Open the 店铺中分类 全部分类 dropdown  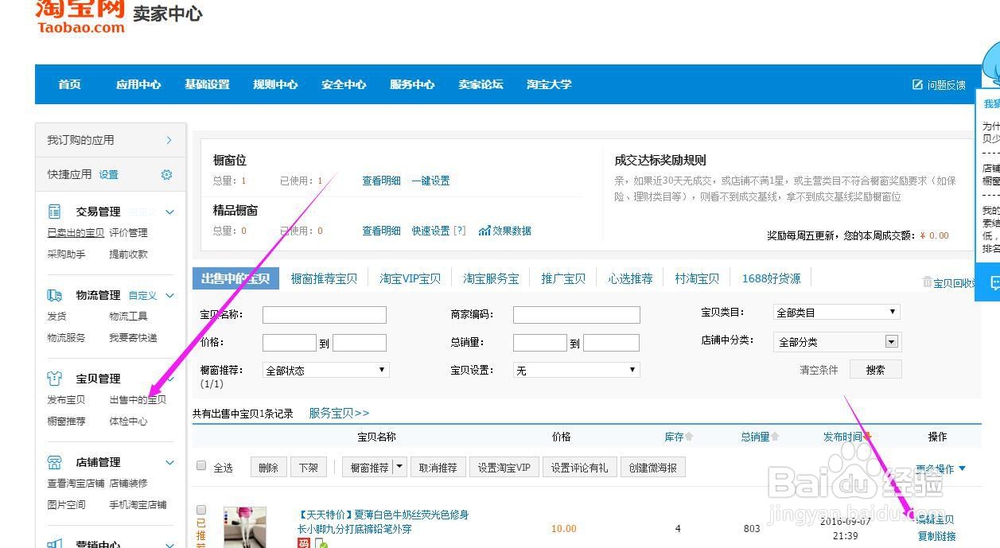tap(836, 342)
